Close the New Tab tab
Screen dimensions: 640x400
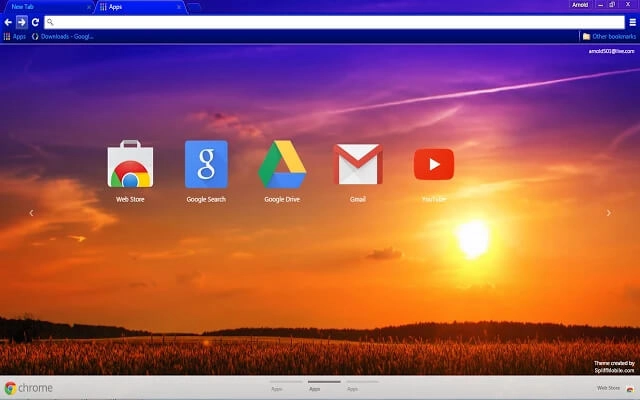pos(89,7)
